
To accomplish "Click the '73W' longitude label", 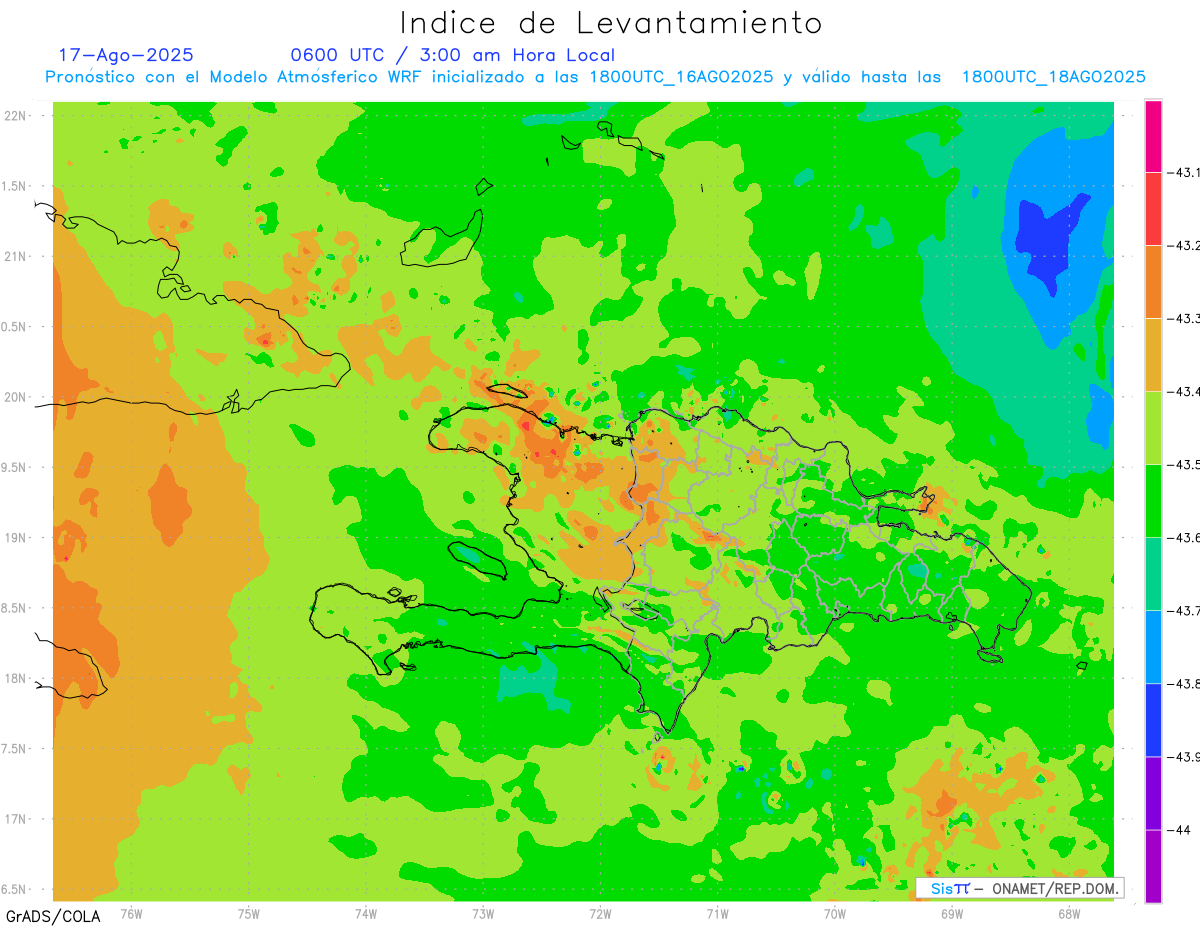I will click(483, 913).
